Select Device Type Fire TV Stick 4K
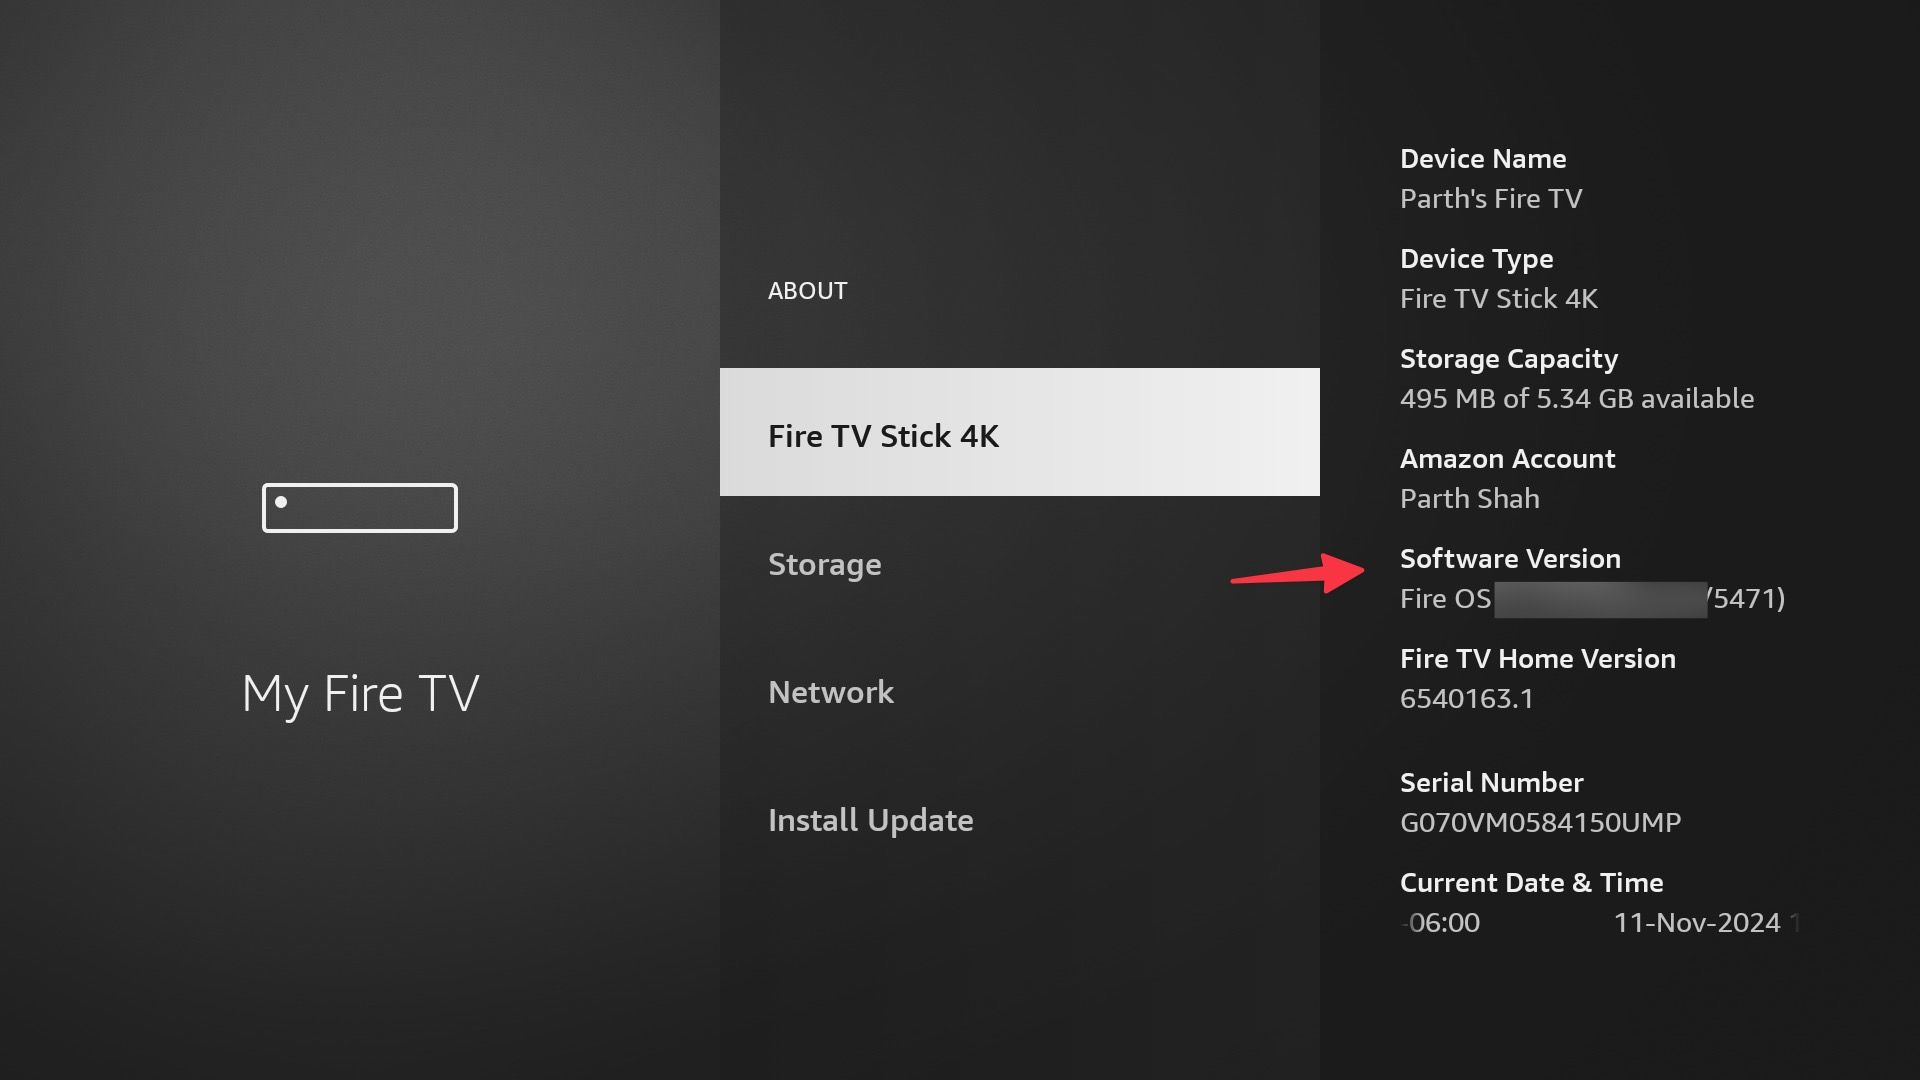 pos(1499,278)
